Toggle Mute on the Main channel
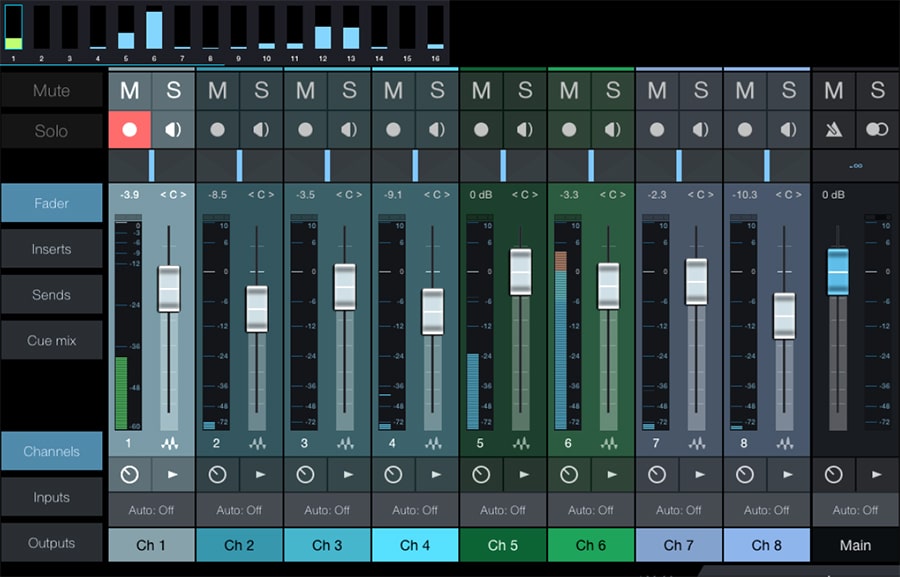The image size is (900, 577). pyautogui.click(x=833, y=90)
